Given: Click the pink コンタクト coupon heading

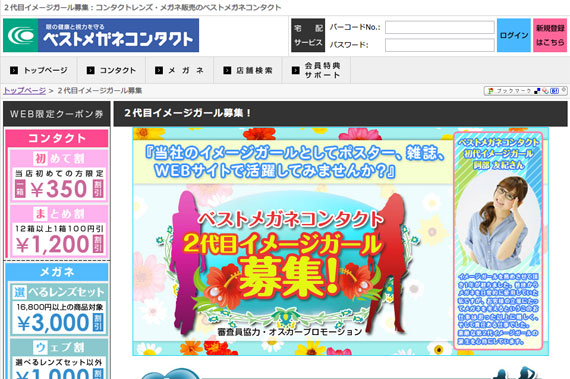Looking at the screenshot, I should [57, 138].
